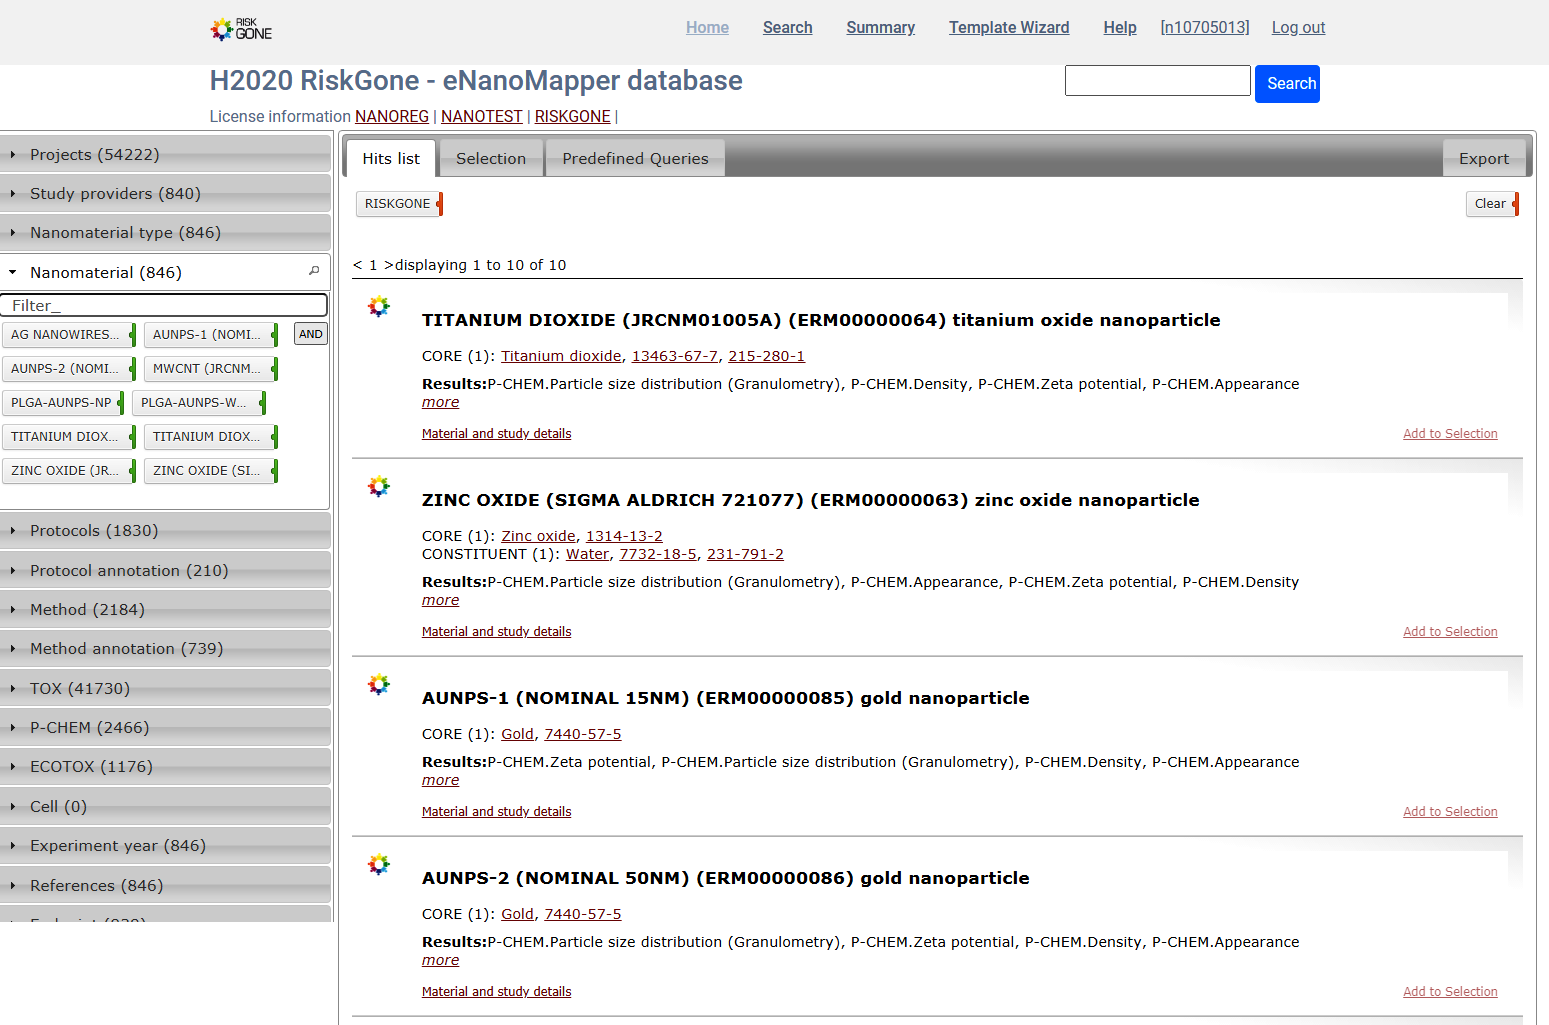
Task: Toggle the AG NANOWIRES nanomaterial tag
Action: point(65,335)
